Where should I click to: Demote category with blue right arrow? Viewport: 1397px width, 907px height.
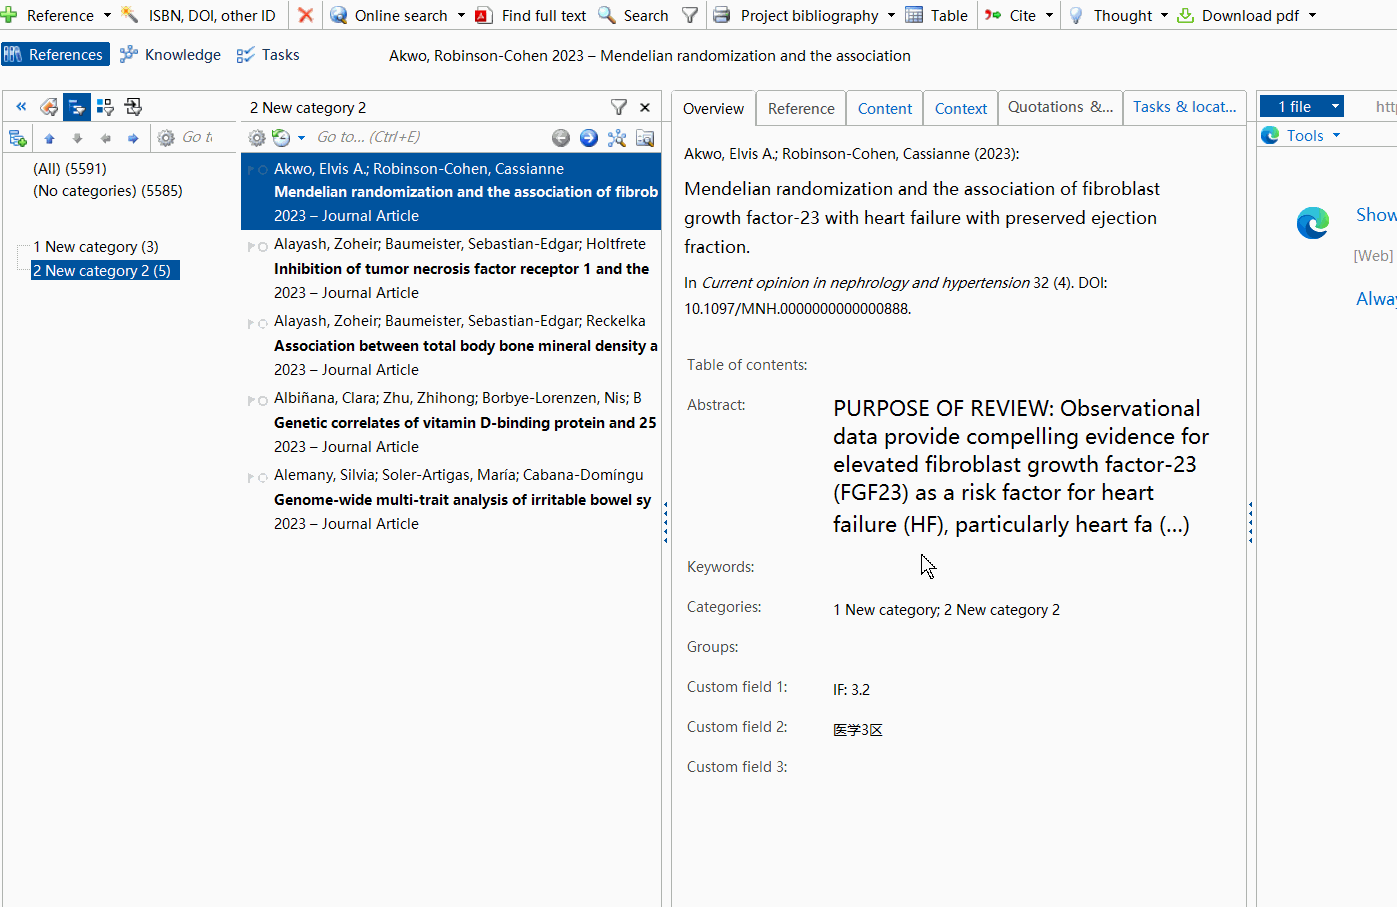click(133, 138)
